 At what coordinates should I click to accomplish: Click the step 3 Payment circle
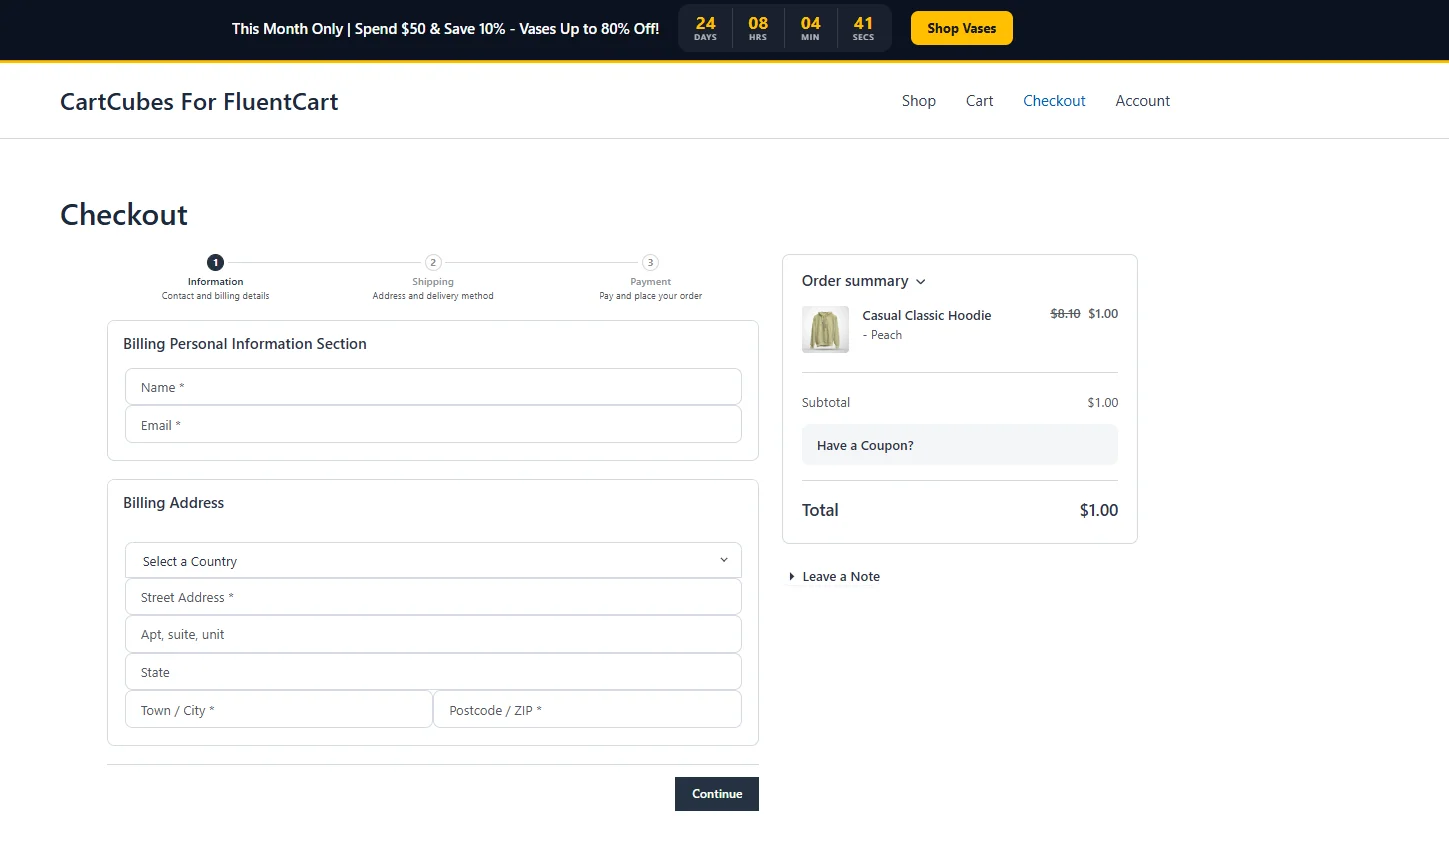coord(650,263)
